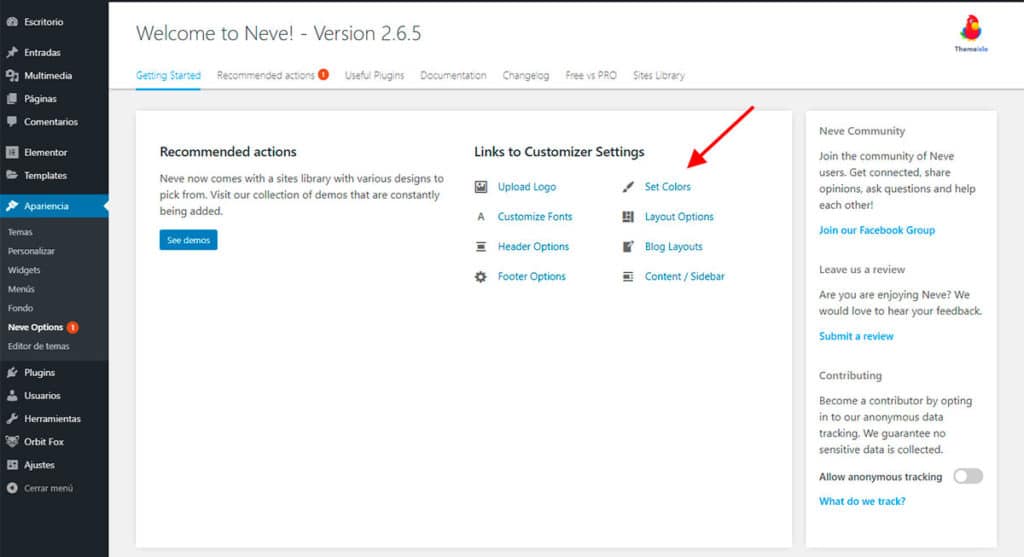Viewport: 1024px width, 557px height.
Task: Open the Documentation tab
Action: (453, 76)
